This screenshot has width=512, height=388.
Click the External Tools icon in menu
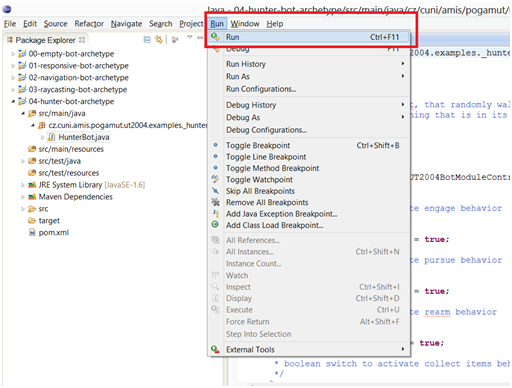[215, 349]
